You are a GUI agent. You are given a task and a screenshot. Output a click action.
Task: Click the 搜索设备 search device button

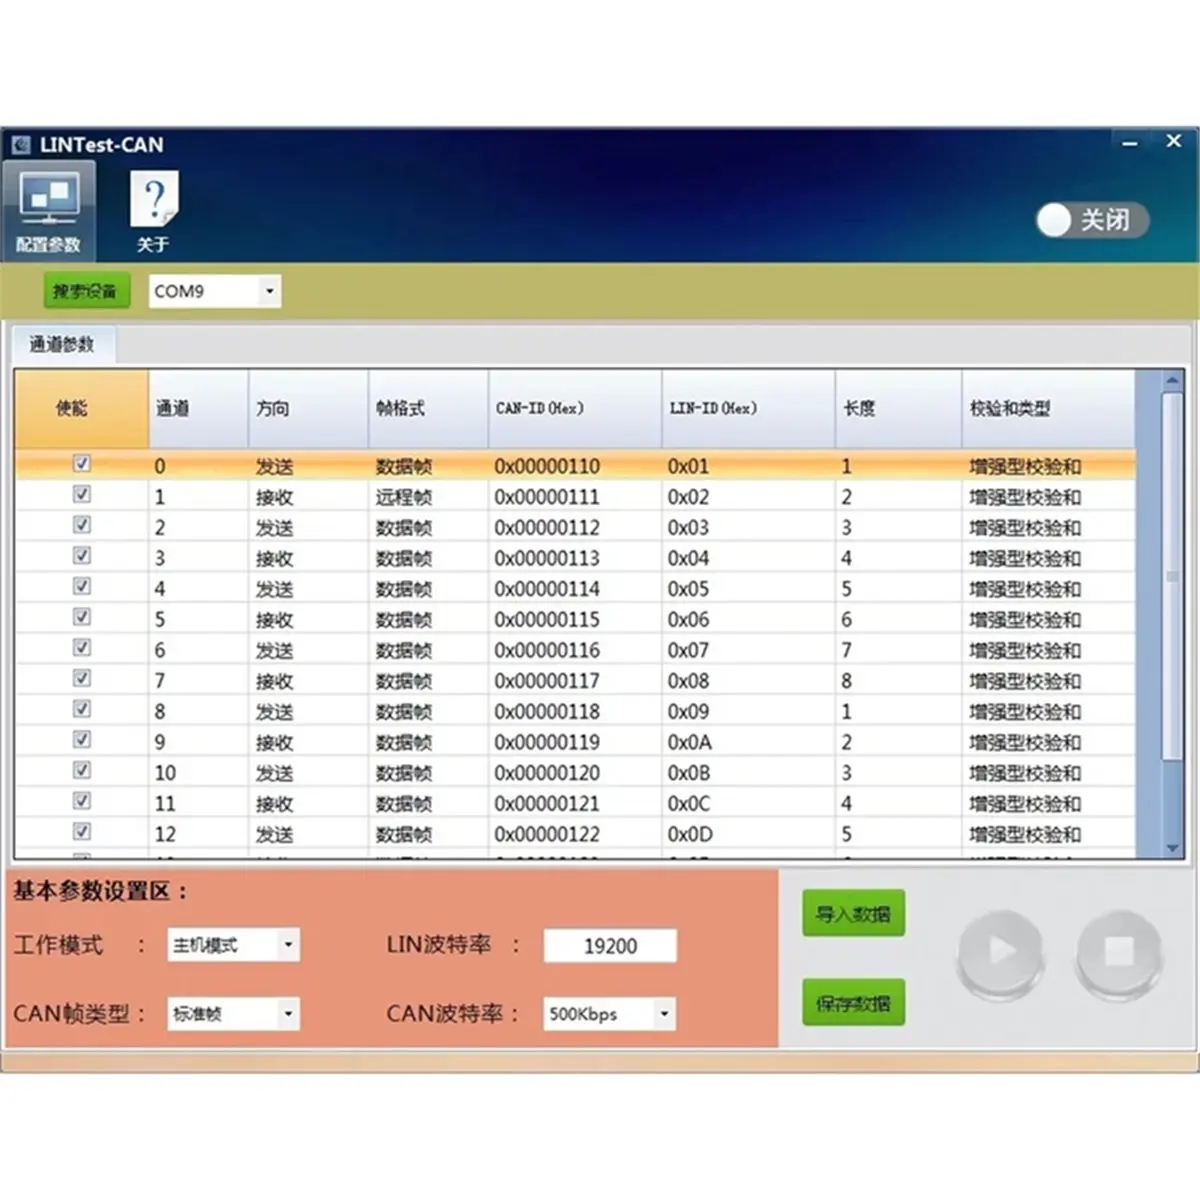coord(86,291)
